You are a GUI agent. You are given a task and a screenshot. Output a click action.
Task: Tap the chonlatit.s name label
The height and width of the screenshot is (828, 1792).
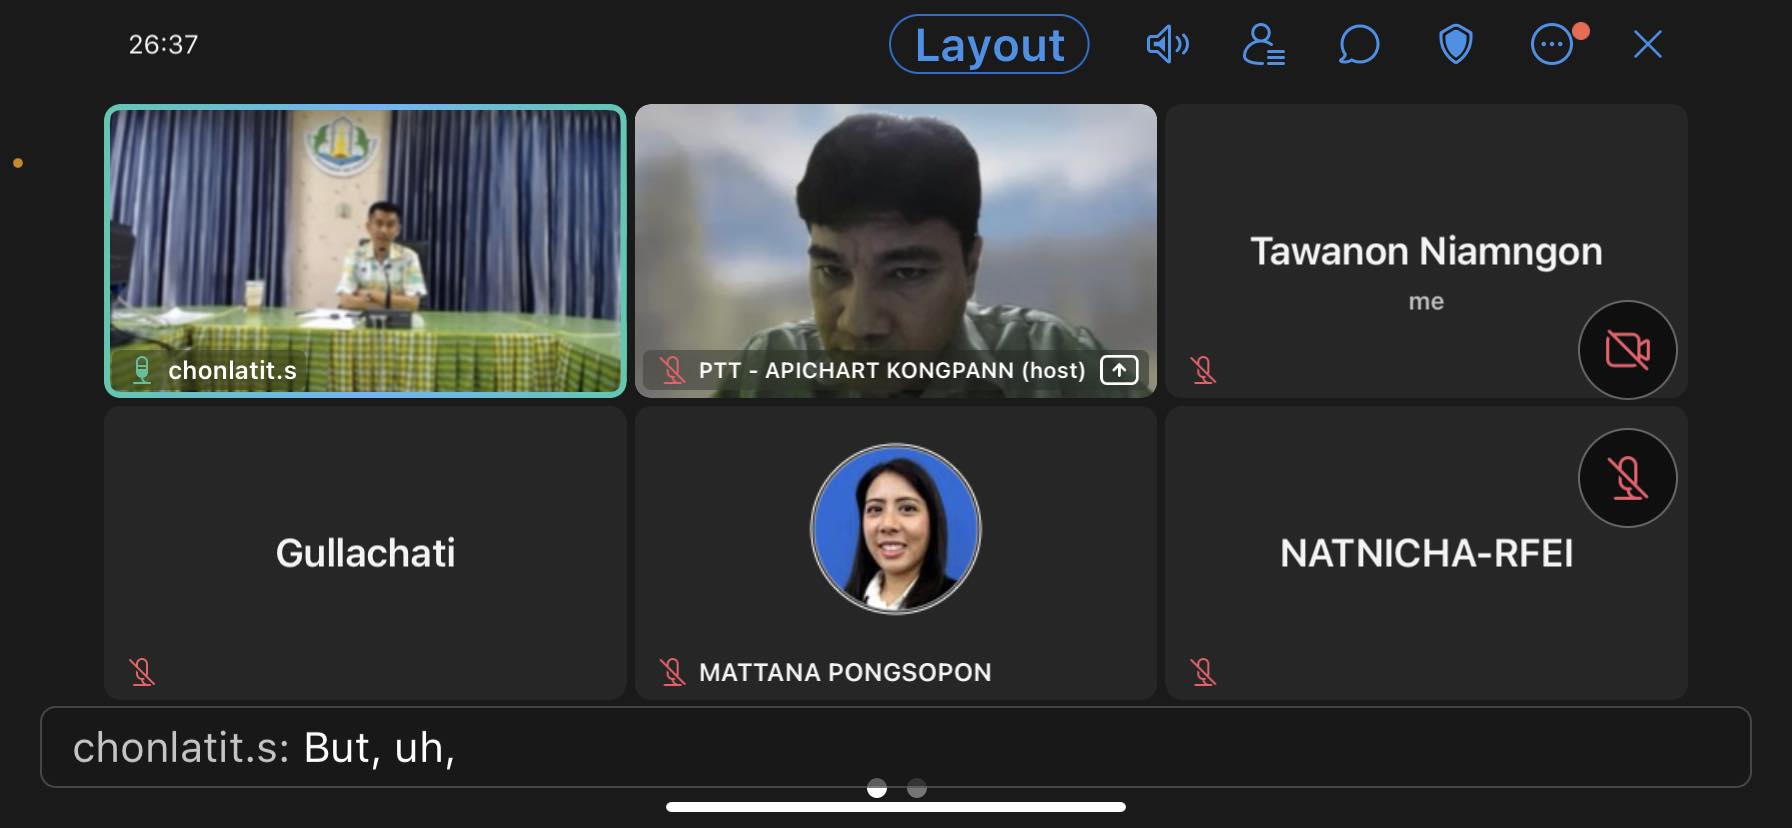coord(232,370)
